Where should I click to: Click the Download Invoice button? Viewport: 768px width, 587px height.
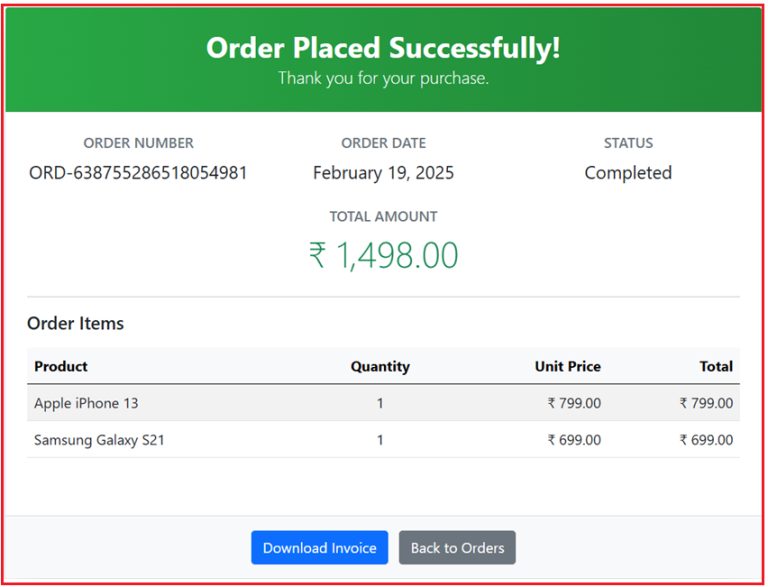coord(319,548)
